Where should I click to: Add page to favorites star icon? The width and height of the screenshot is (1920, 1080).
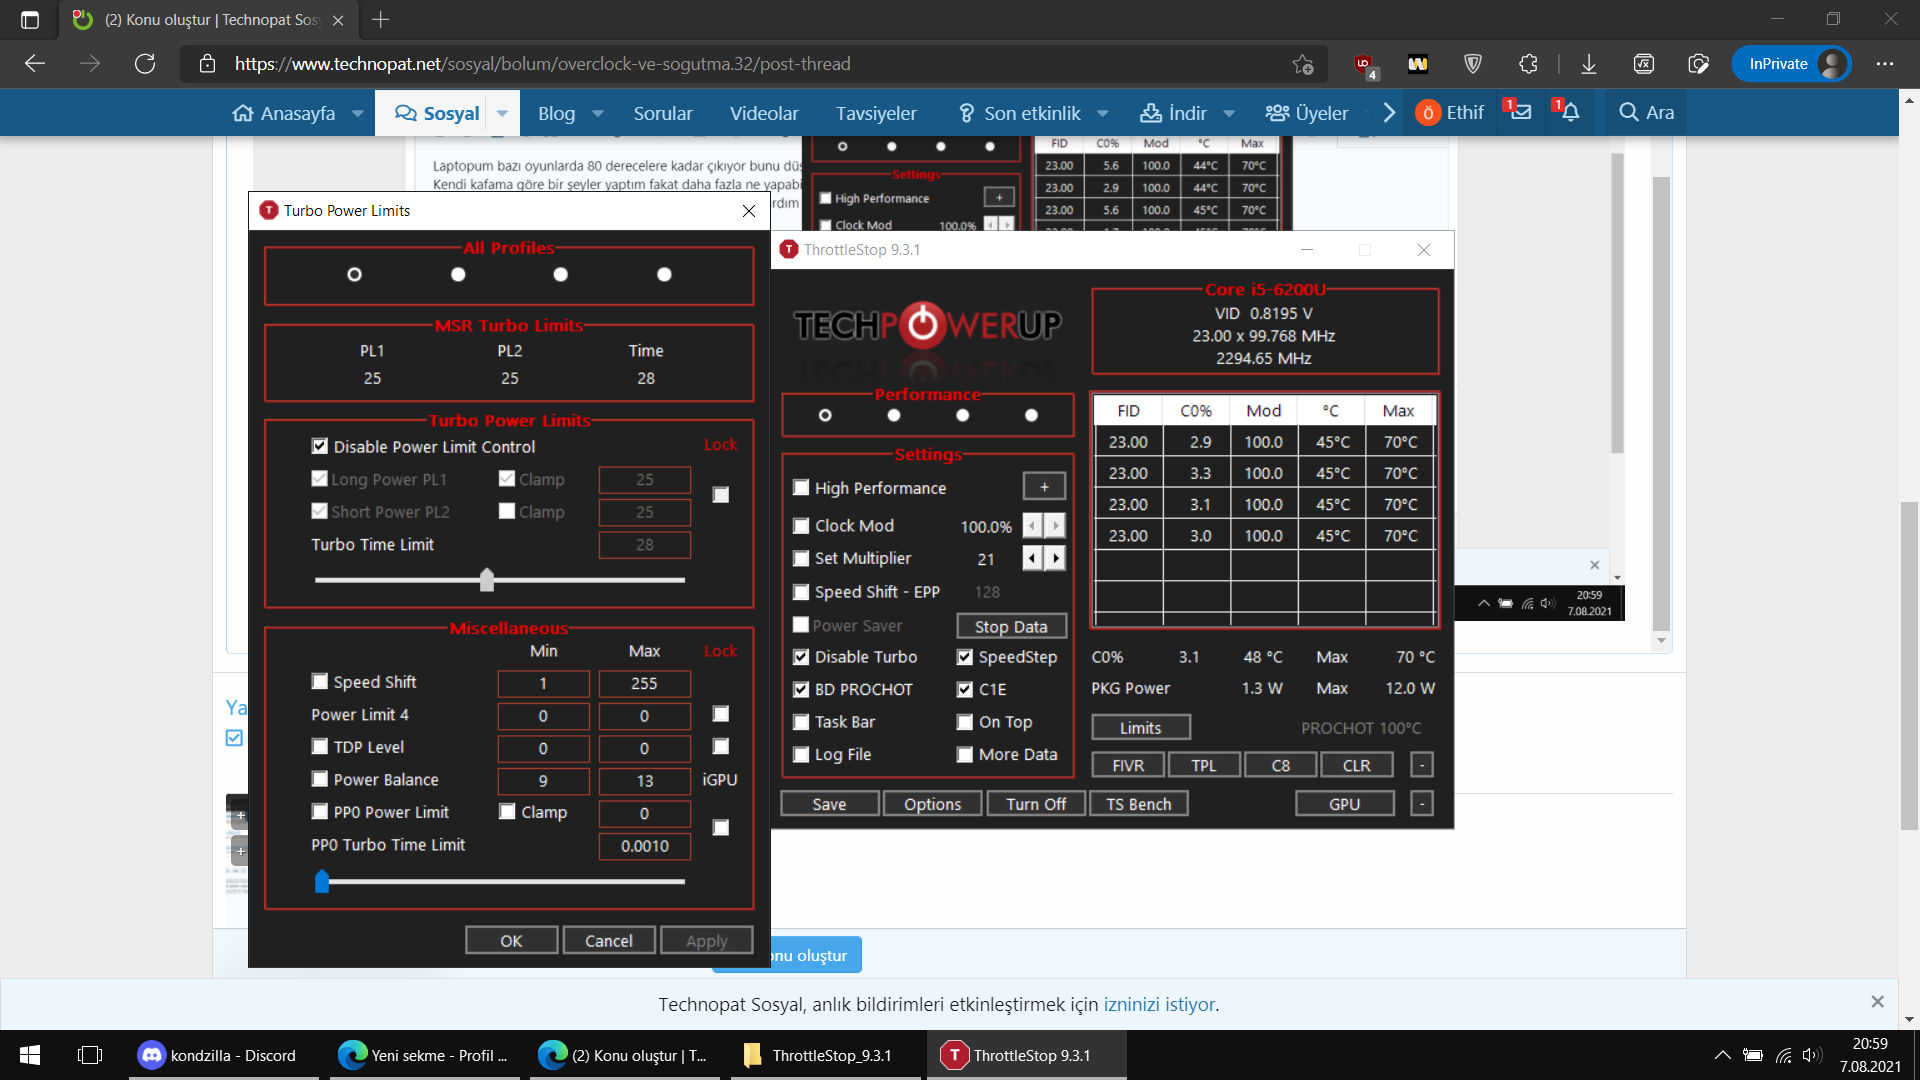point(1302,64)
